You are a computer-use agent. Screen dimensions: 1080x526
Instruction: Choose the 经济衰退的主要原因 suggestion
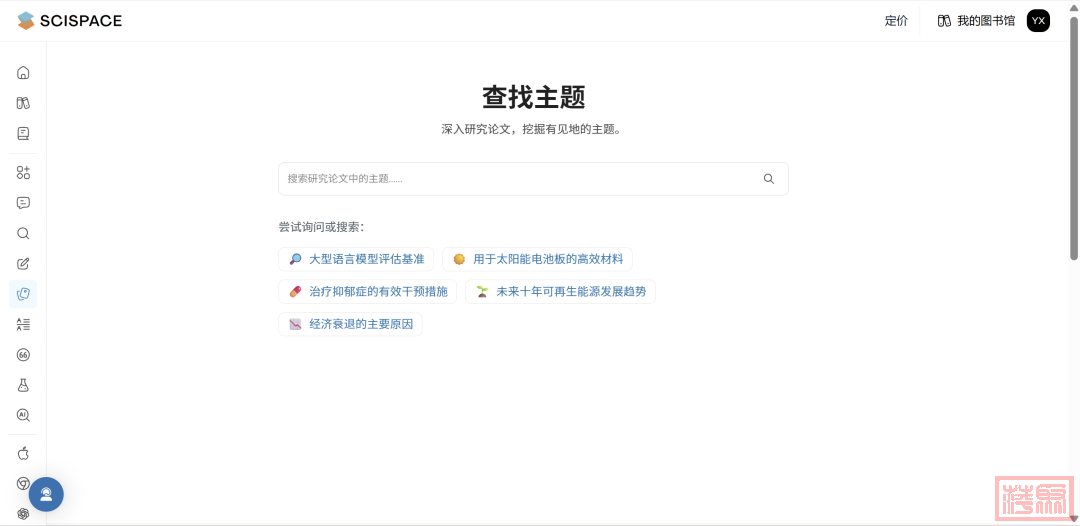(x=350, y=324)
